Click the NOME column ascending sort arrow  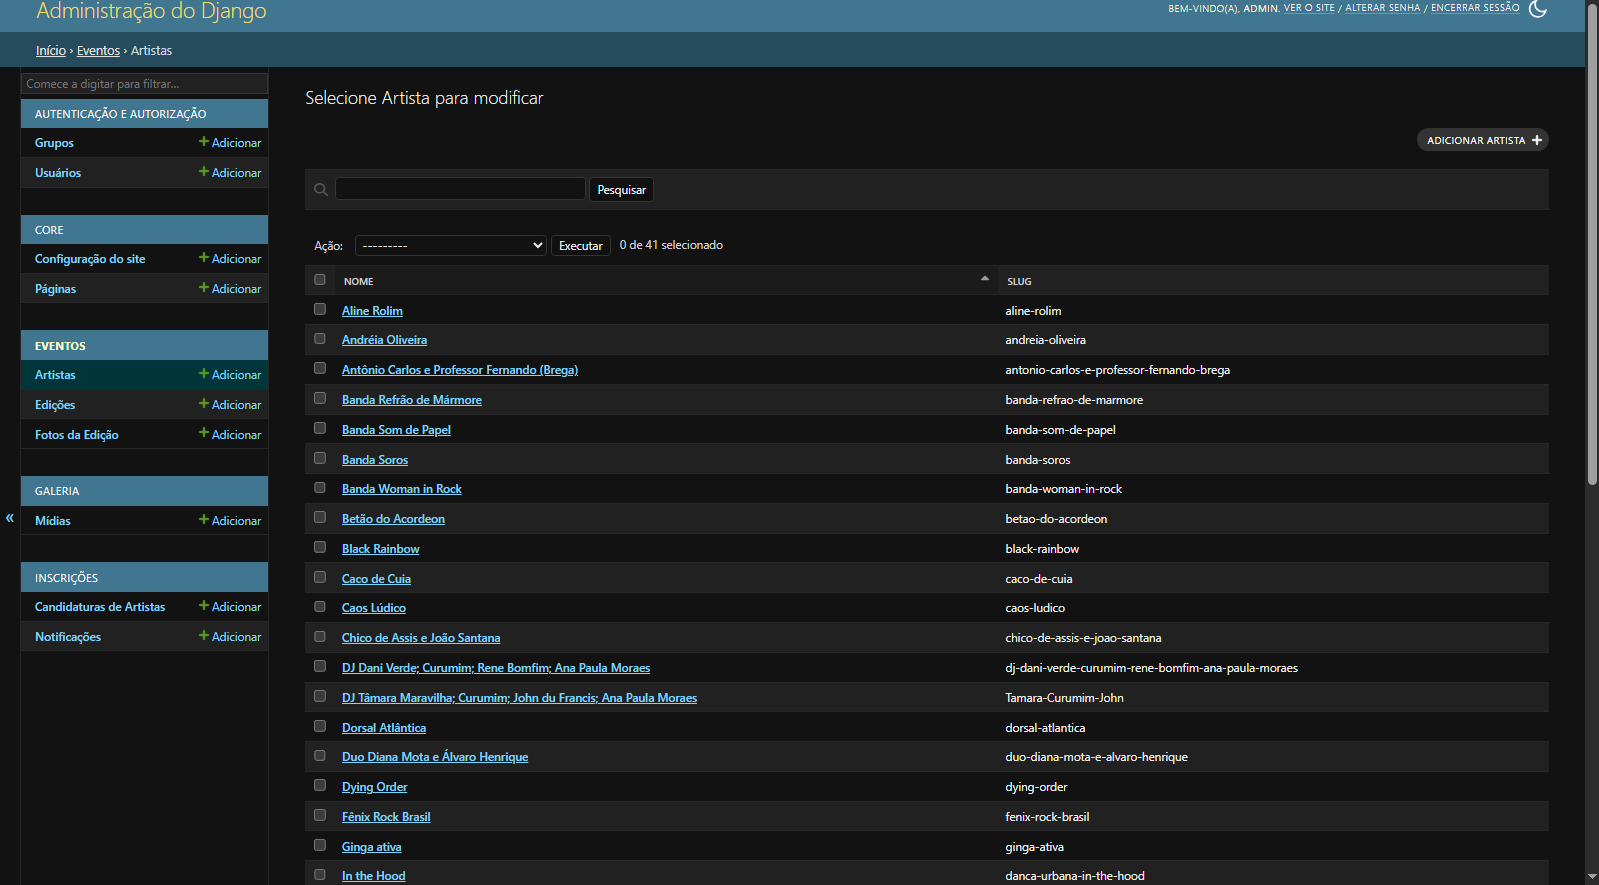(x=985, y=279)
